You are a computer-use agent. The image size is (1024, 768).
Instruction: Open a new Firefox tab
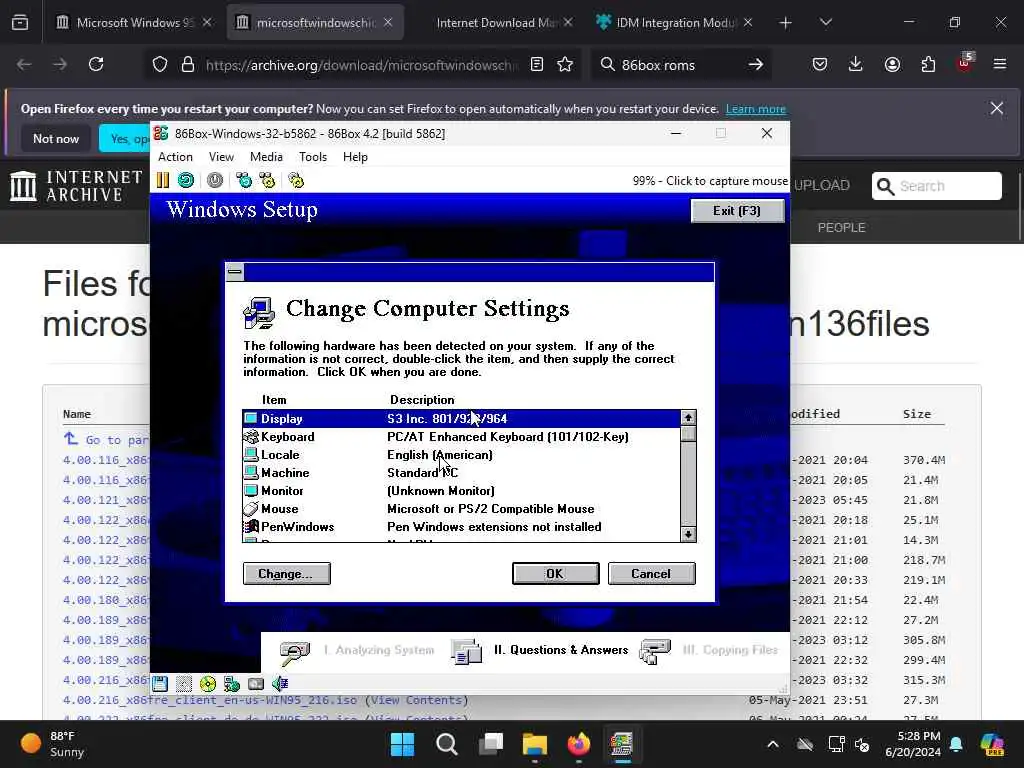click(786, 23)
